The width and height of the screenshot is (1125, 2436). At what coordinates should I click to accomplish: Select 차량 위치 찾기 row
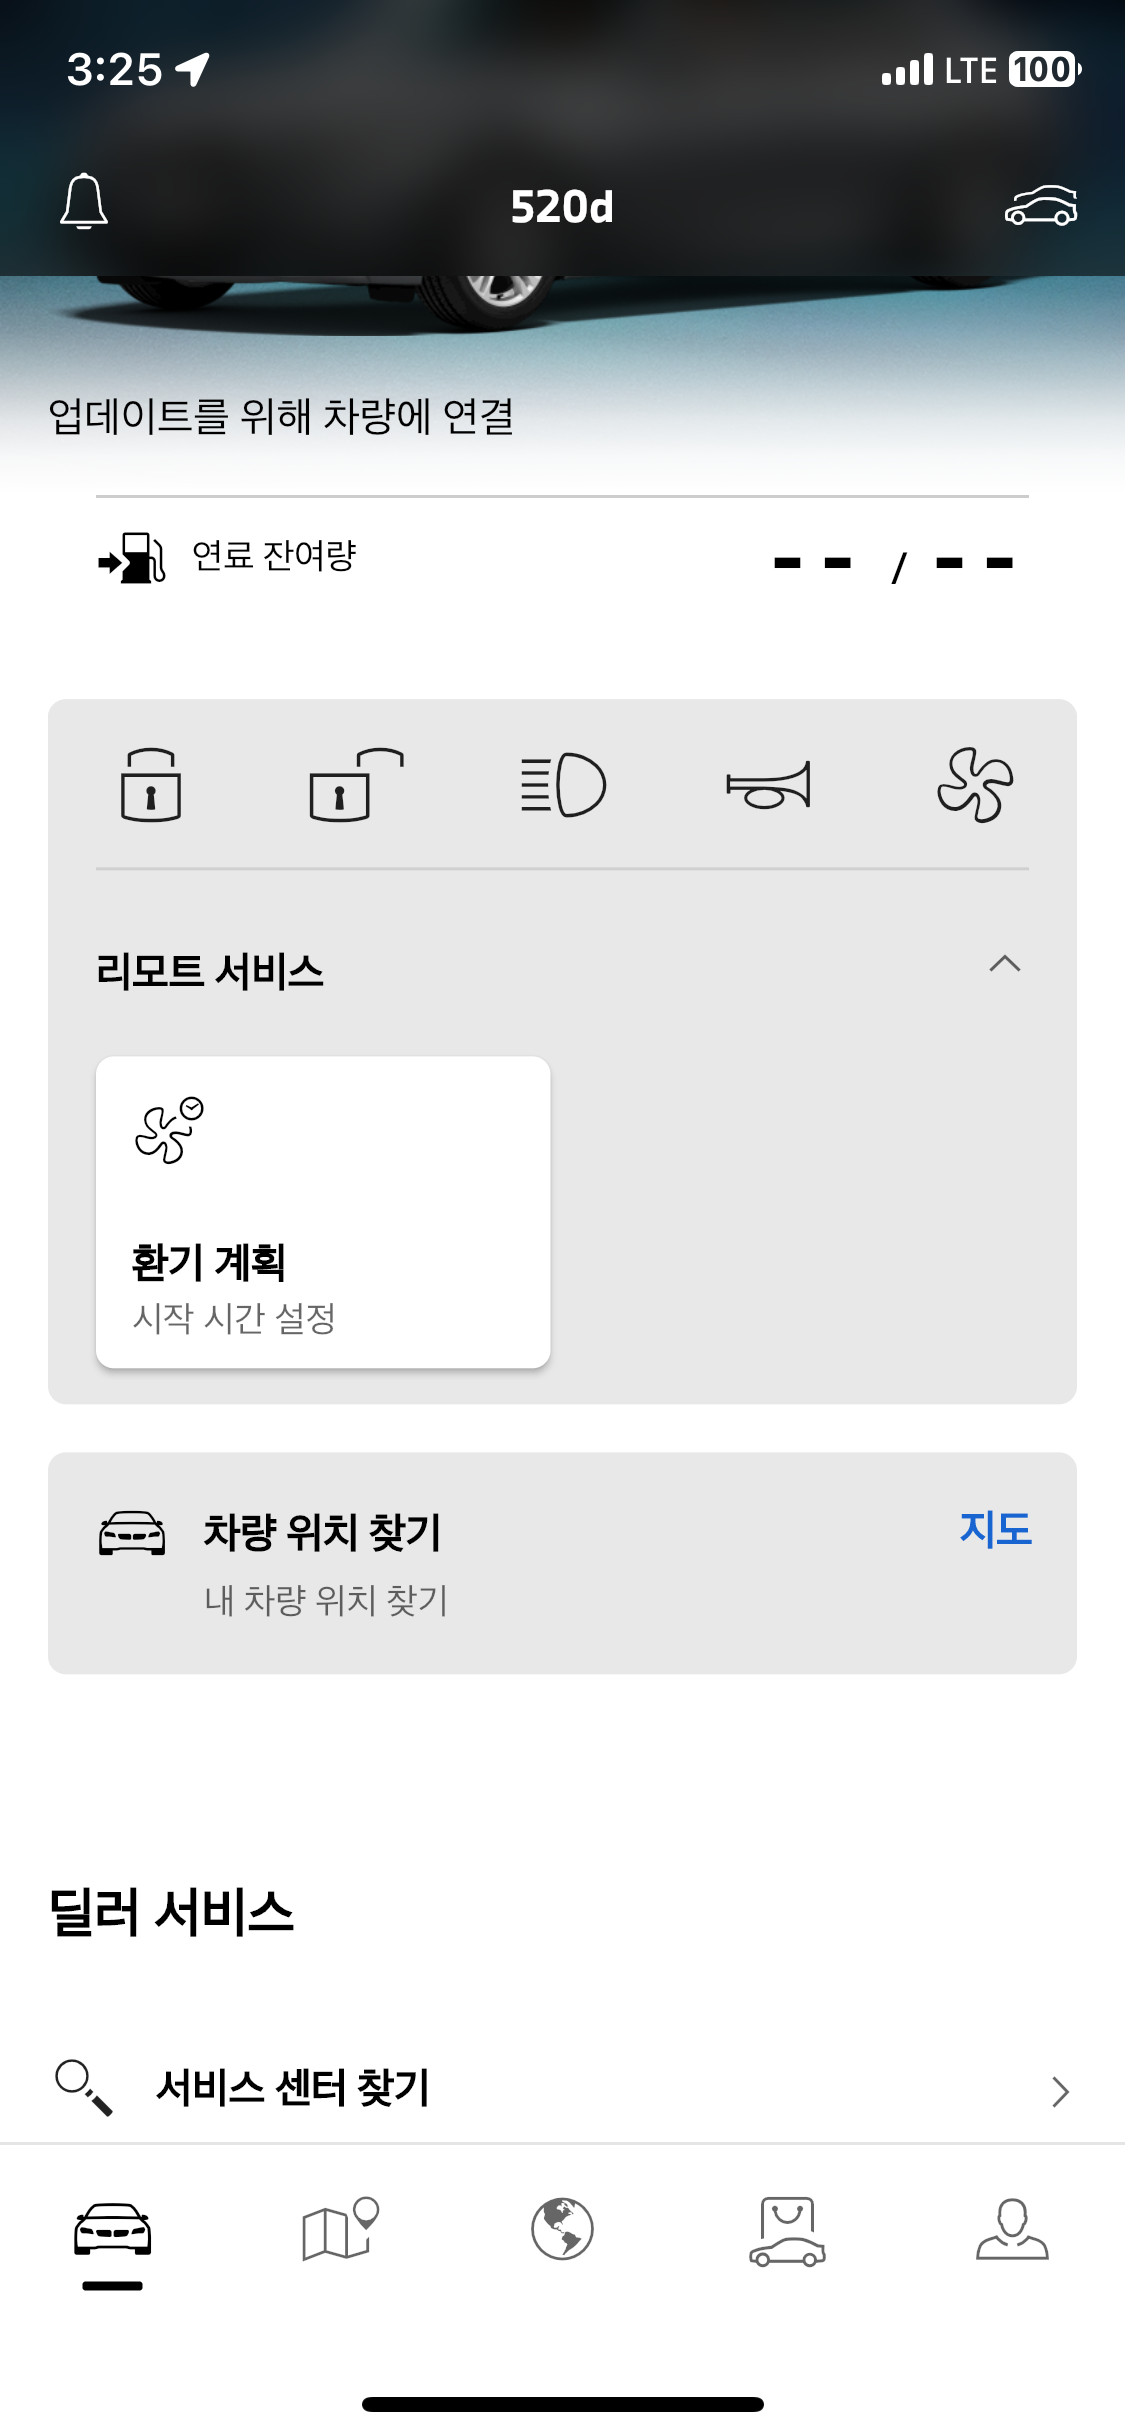(x=562, y=1563)
